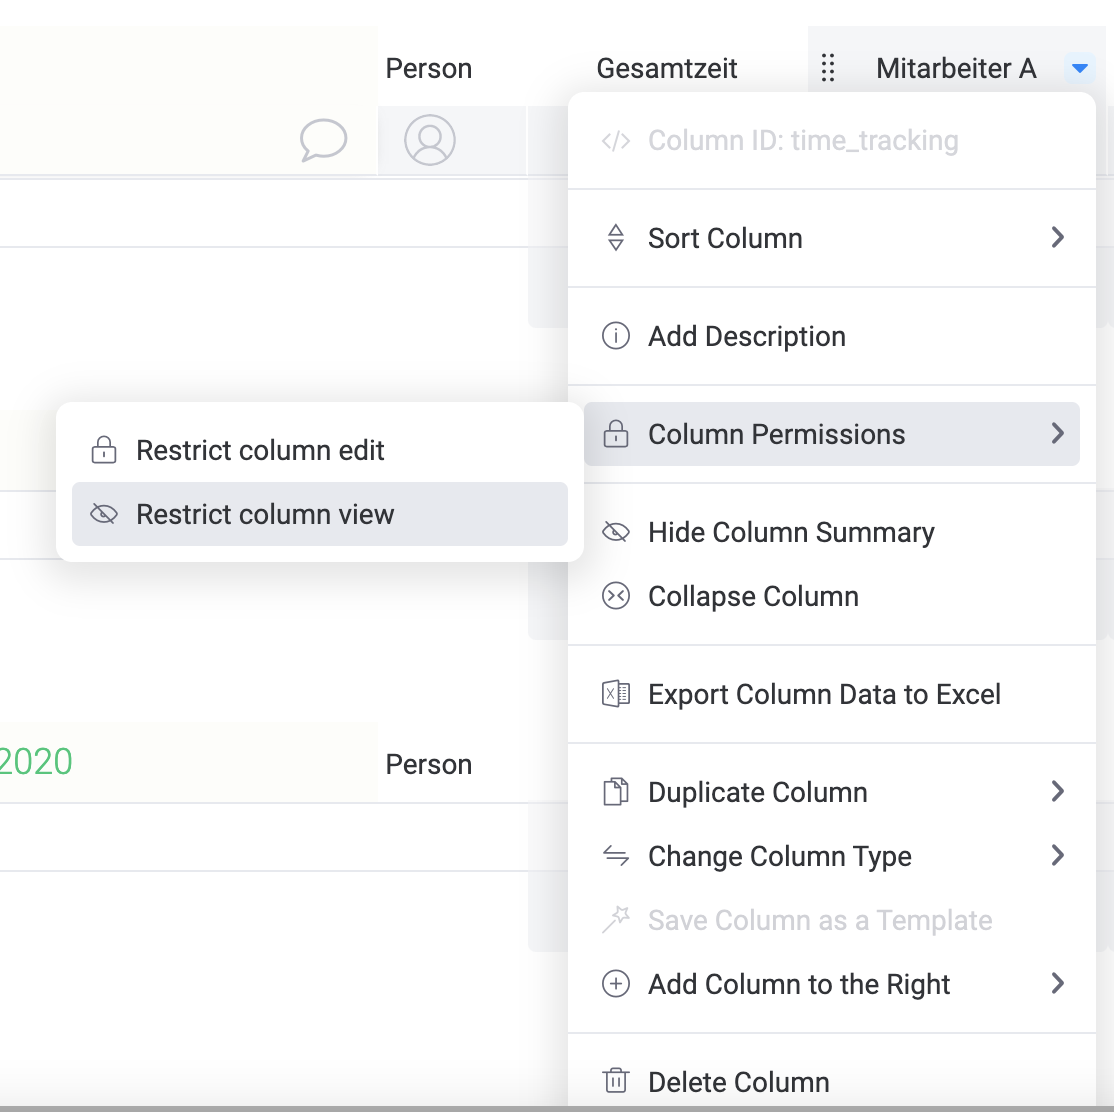Open the Column Permissions menu item
Viewport: 1114px width, 1112px height.
pyautogui.click(x=776, y=434)
